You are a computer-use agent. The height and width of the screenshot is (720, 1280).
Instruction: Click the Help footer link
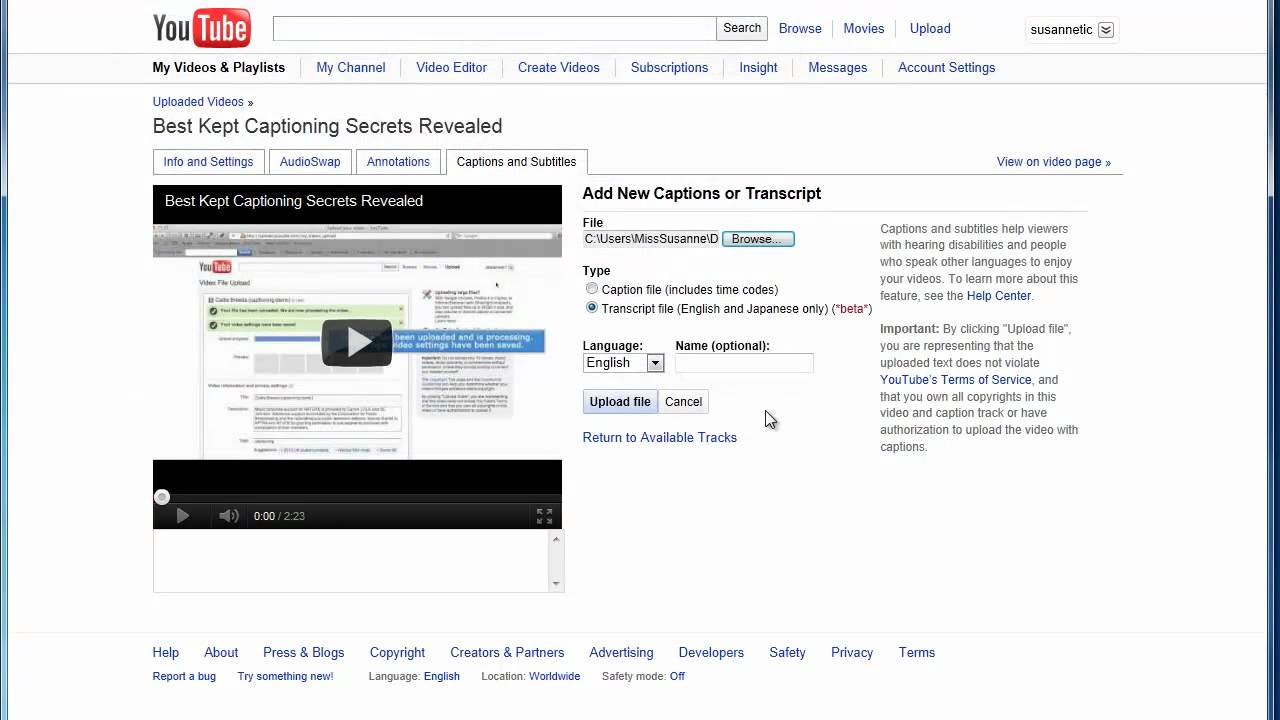click(x=166, y=653)
